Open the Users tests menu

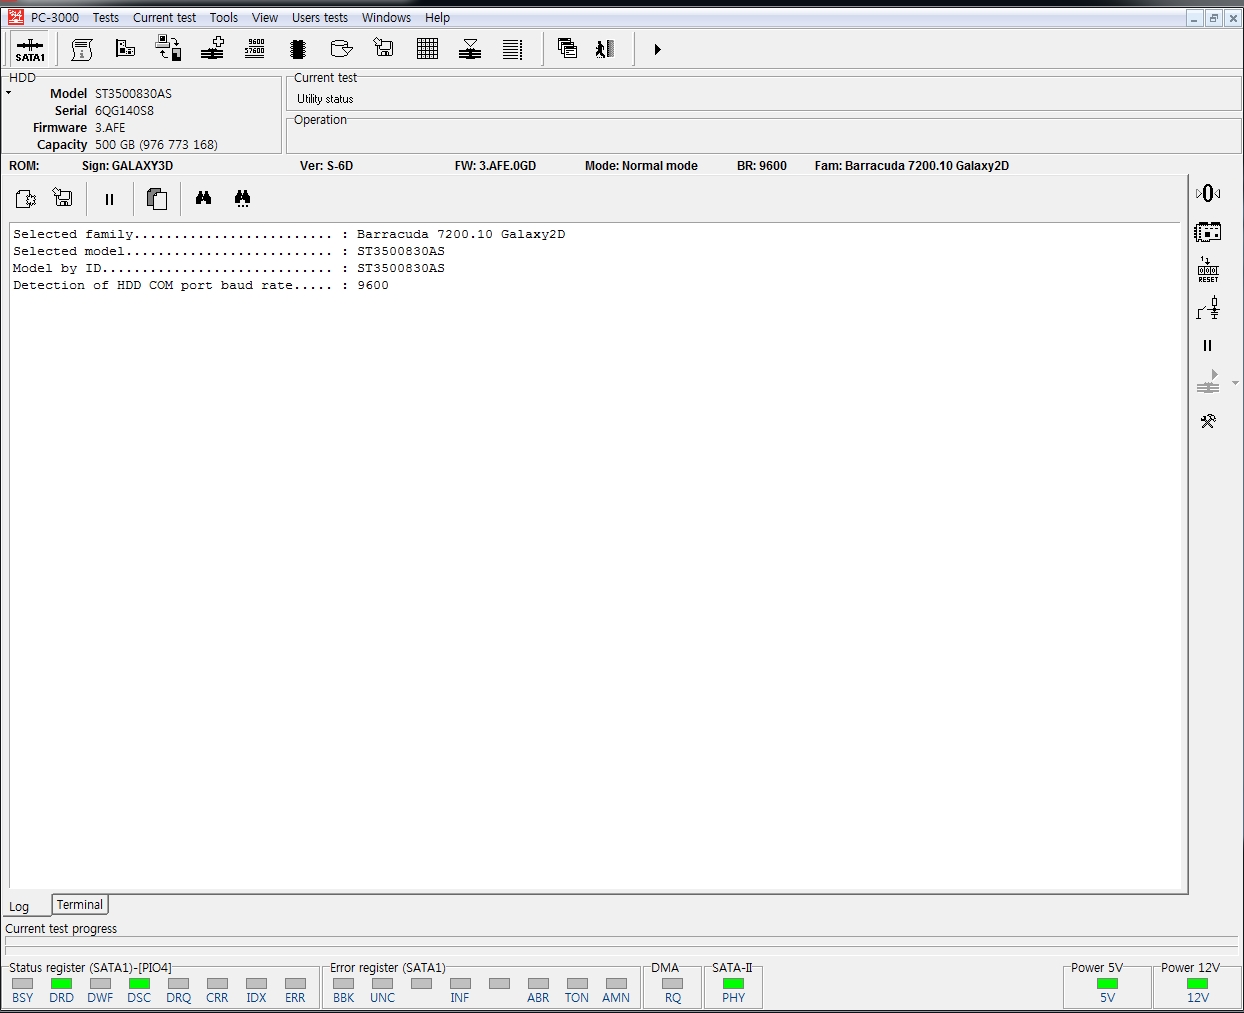click(319, 17)
